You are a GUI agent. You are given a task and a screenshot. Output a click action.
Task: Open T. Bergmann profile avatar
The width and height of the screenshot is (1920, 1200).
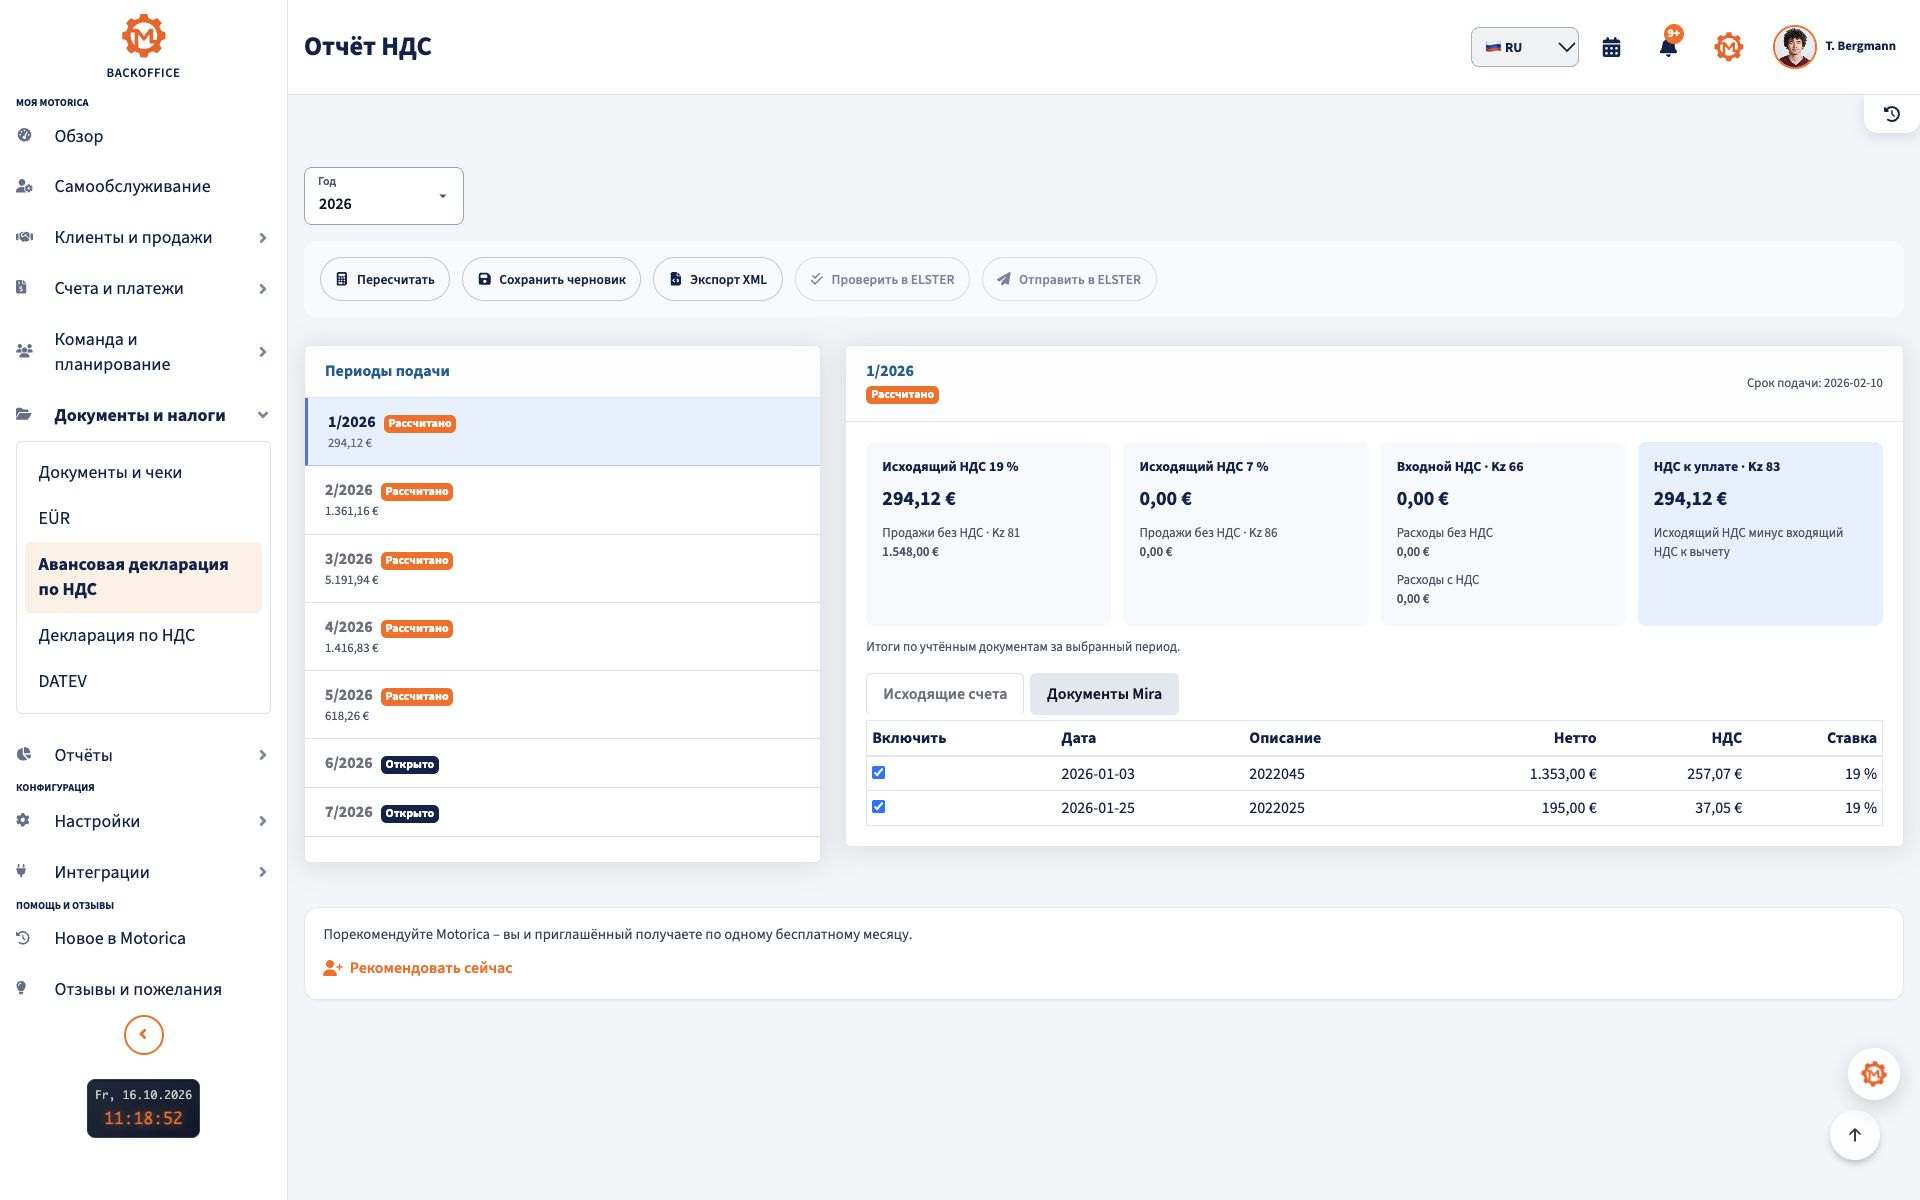[x=1794, y=47]
